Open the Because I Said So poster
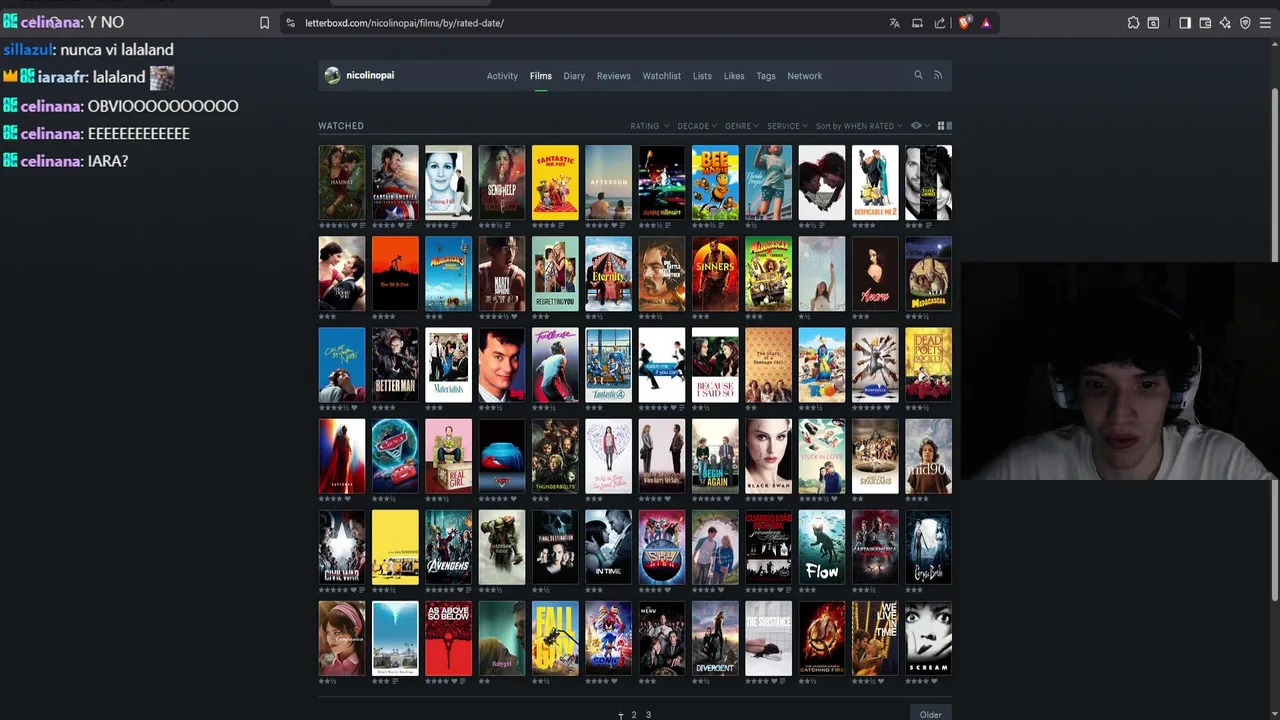The width and height of the screenshot is (1280, 720). coord(715,365)
